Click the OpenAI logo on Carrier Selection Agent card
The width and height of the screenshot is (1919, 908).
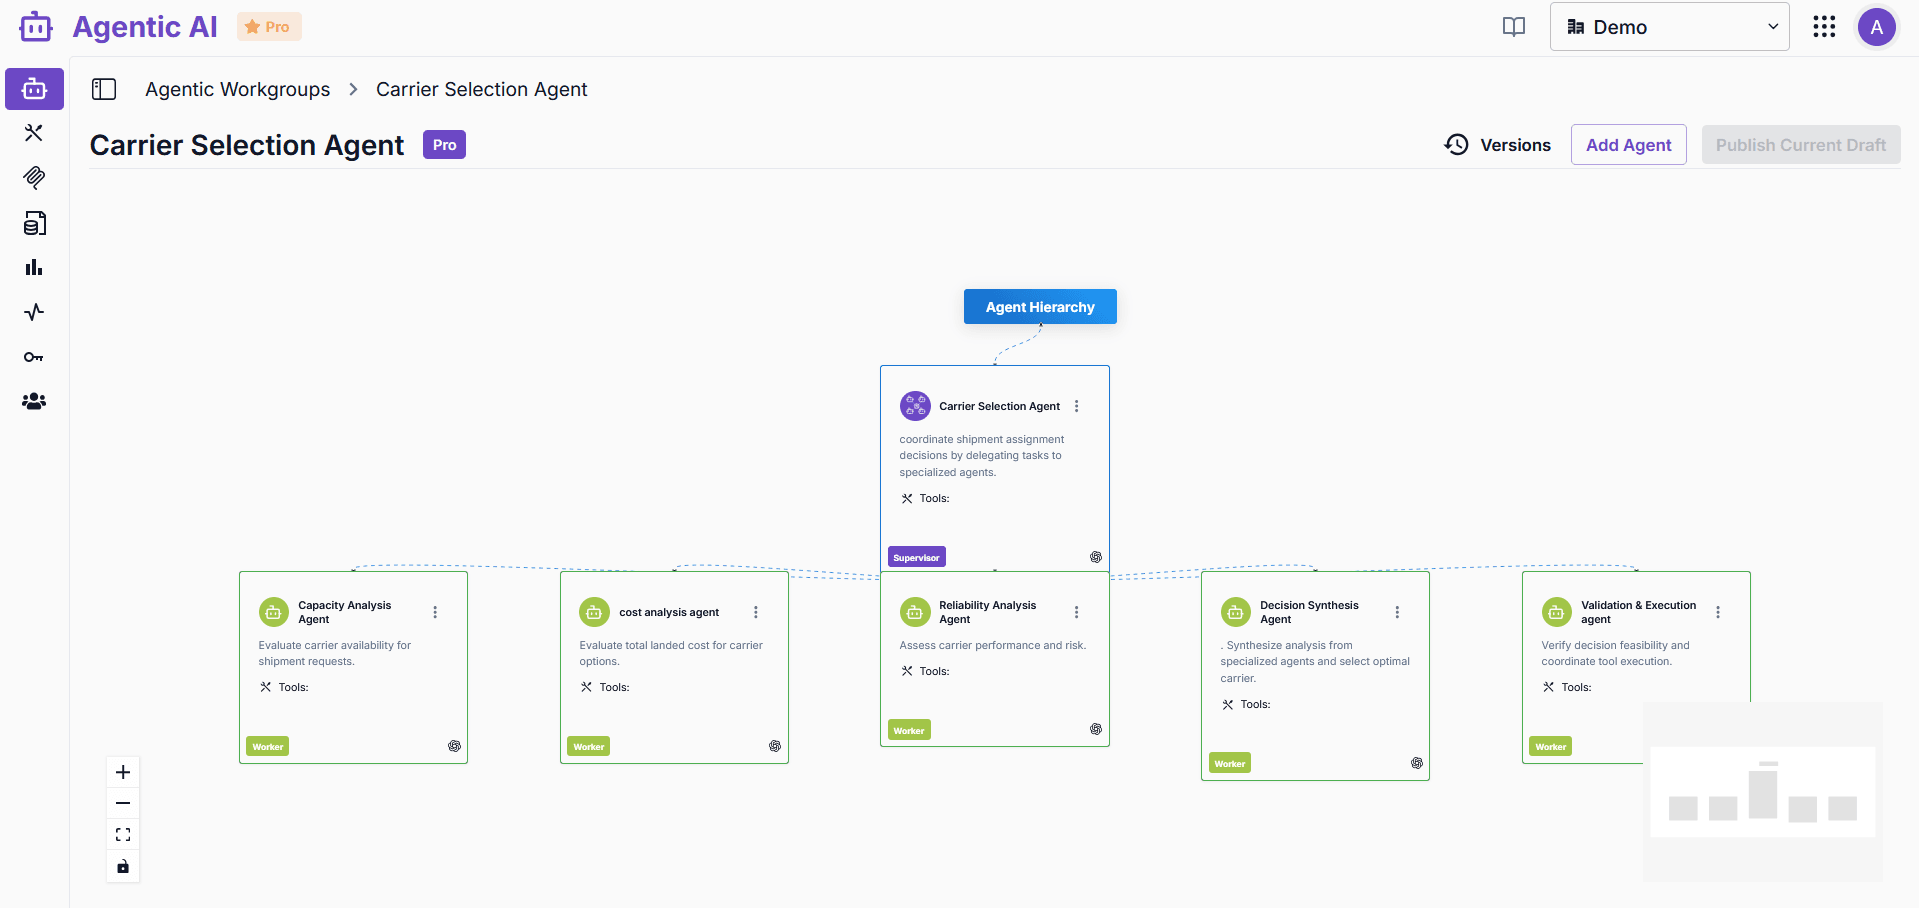click(x=1096, y=556)
